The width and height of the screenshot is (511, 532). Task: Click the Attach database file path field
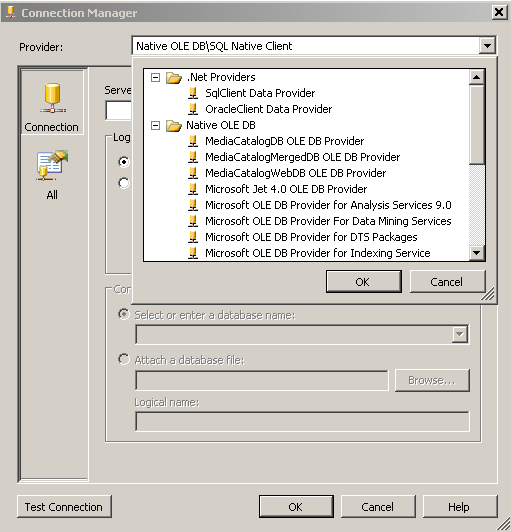tap(262, 380)
